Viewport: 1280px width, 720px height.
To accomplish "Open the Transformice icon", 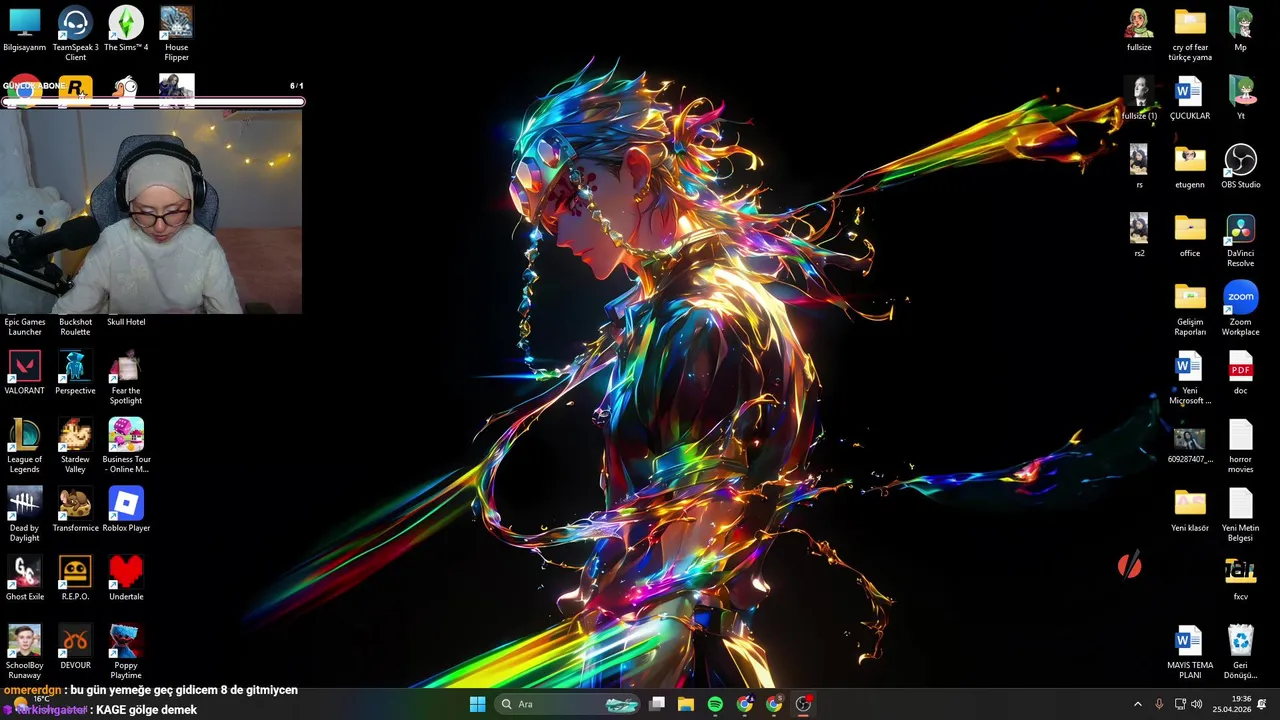I will tap(75, 509).
